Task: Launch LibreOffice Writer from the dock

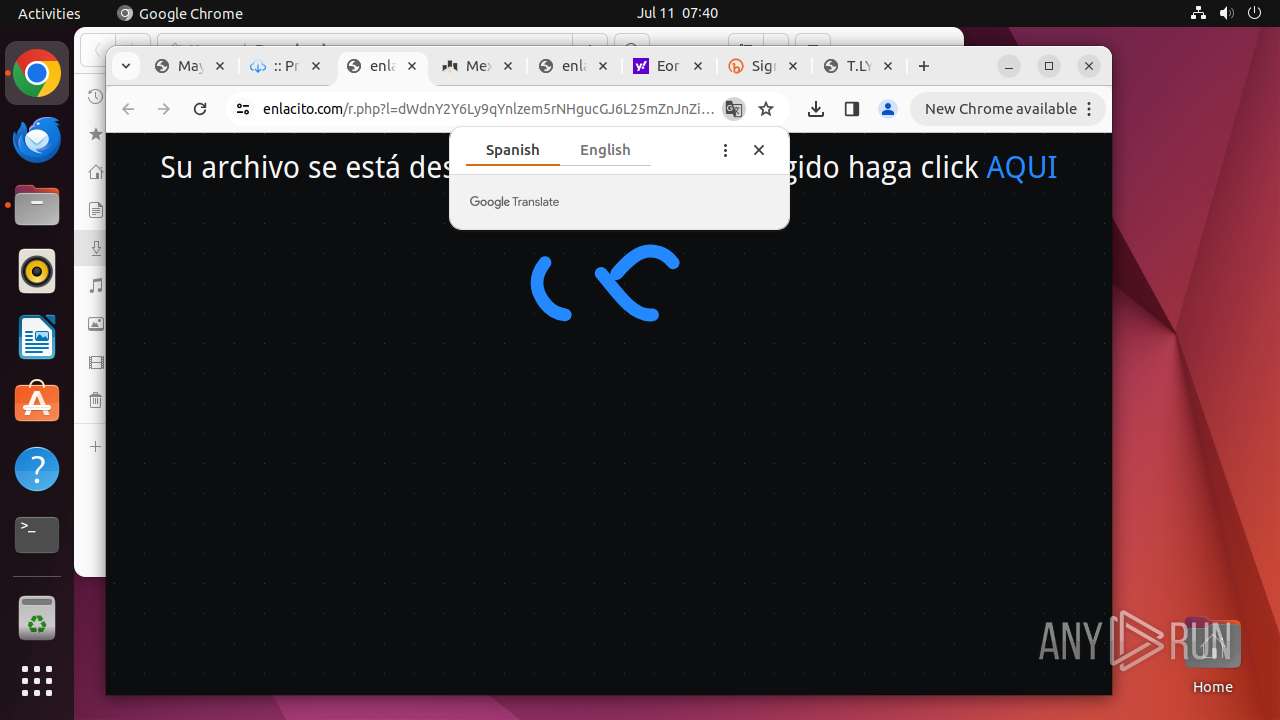Action: 37,338
